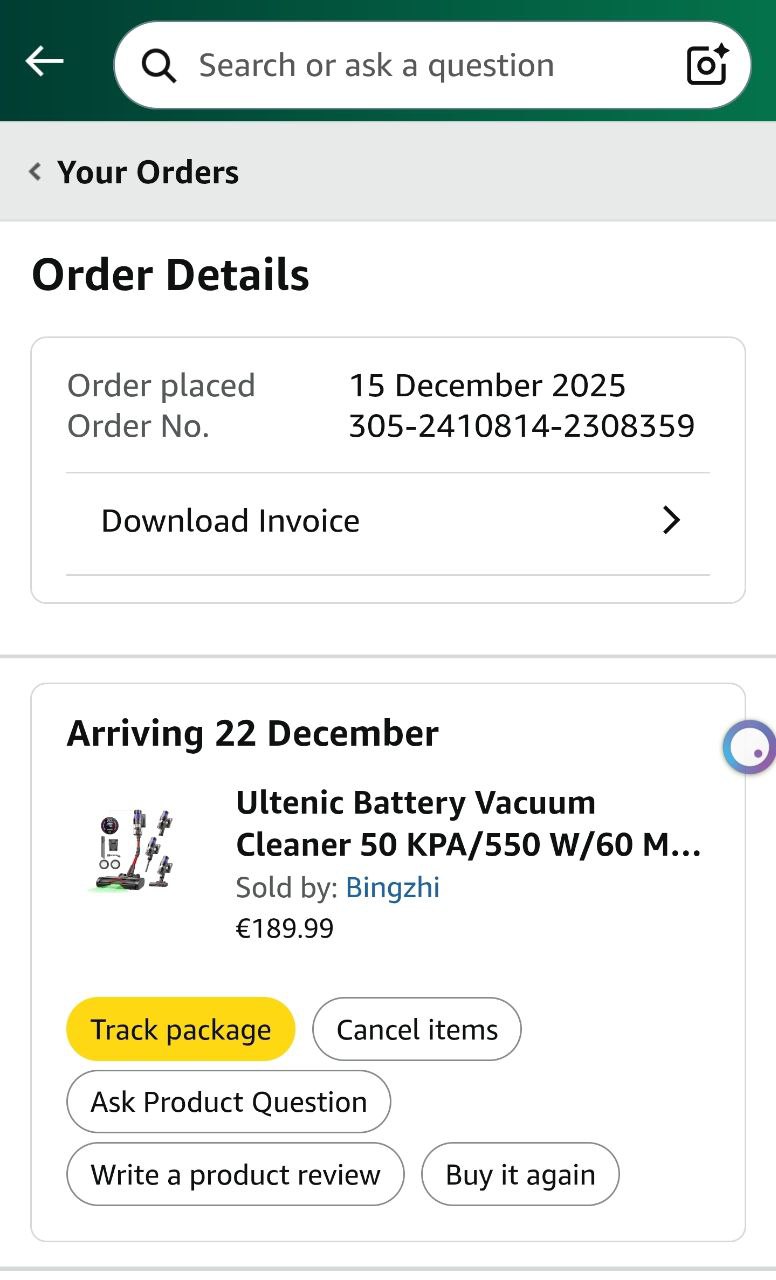Select the Download Invoice row label
776x1280 pixels.
click(x=230, y=521)
